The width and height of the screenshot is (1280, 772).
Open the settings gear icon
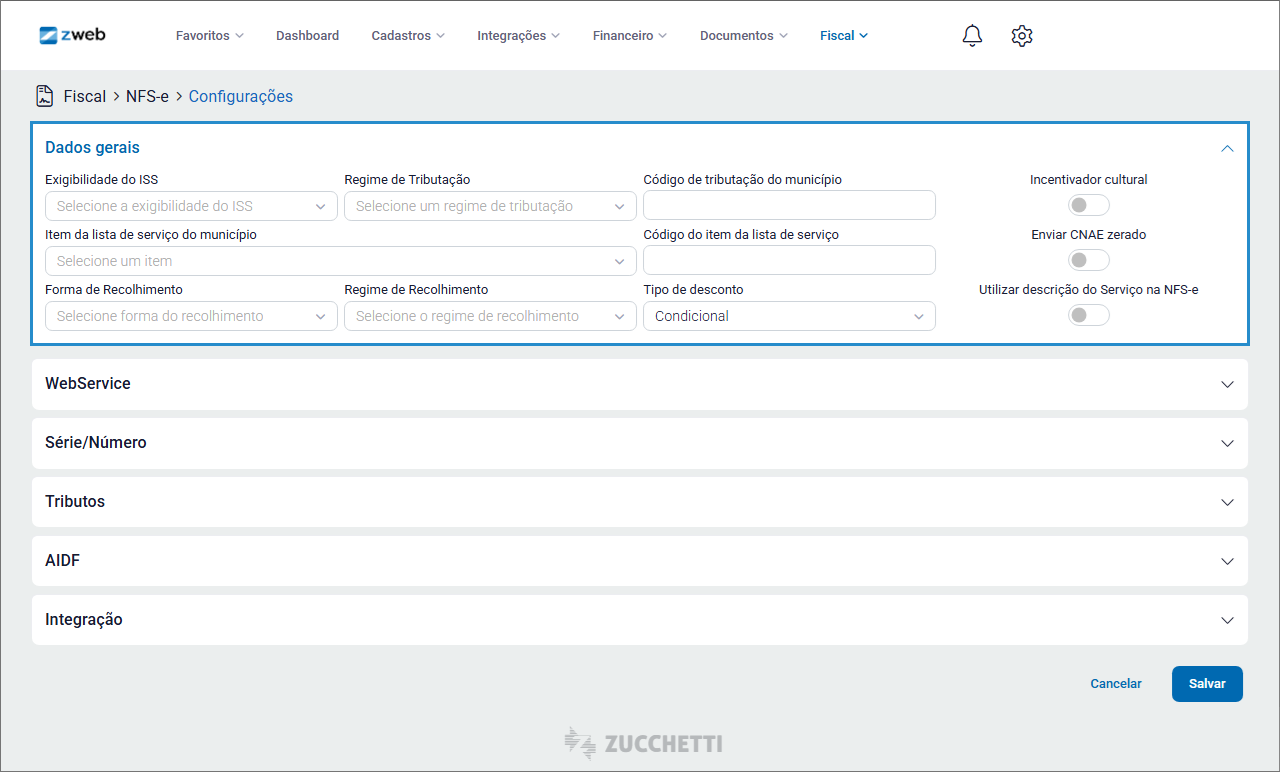pyautogui.click(x=1021, y=36)
